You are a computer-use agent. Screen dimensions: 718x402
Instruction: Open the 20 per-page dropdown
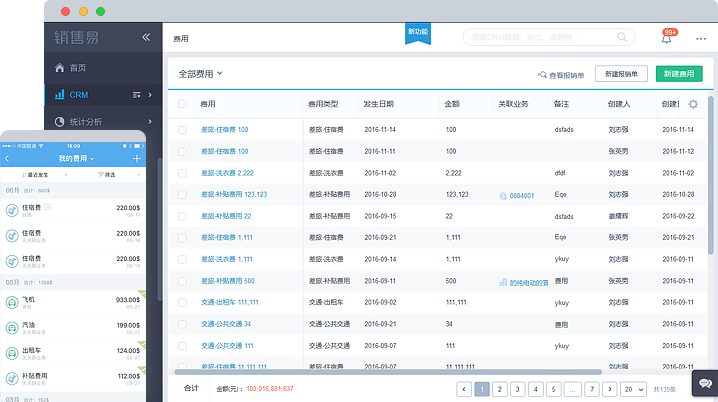(634, 389)
